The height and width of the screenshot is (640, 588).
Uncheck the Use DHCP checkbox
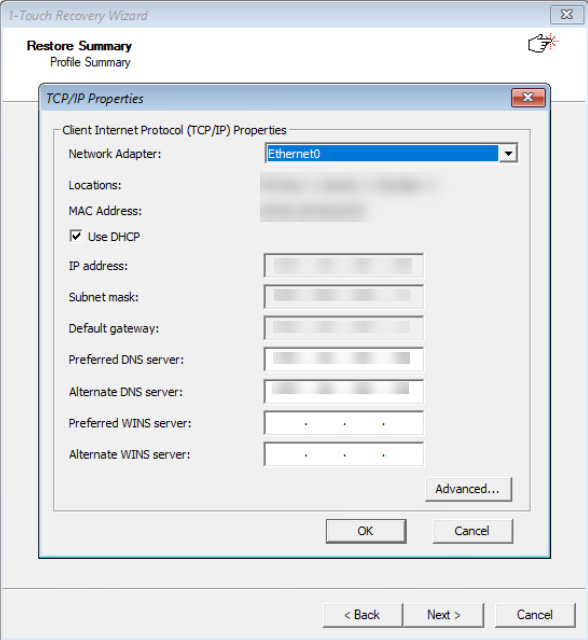pos(76,236)
